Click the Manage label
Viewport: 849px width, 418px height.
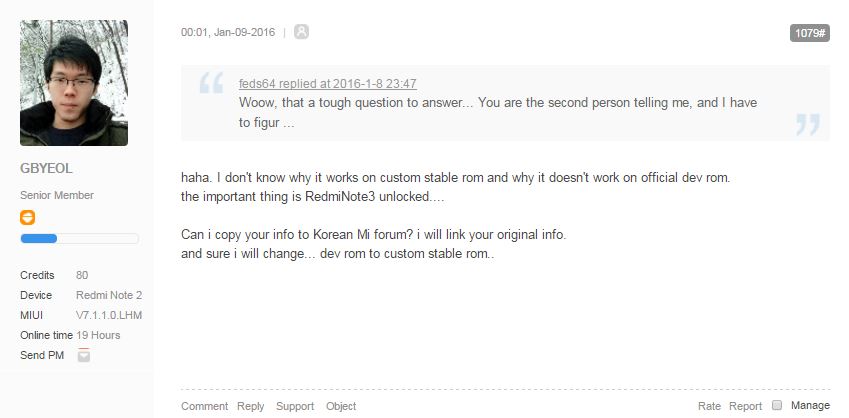click(x=810, y=405)
